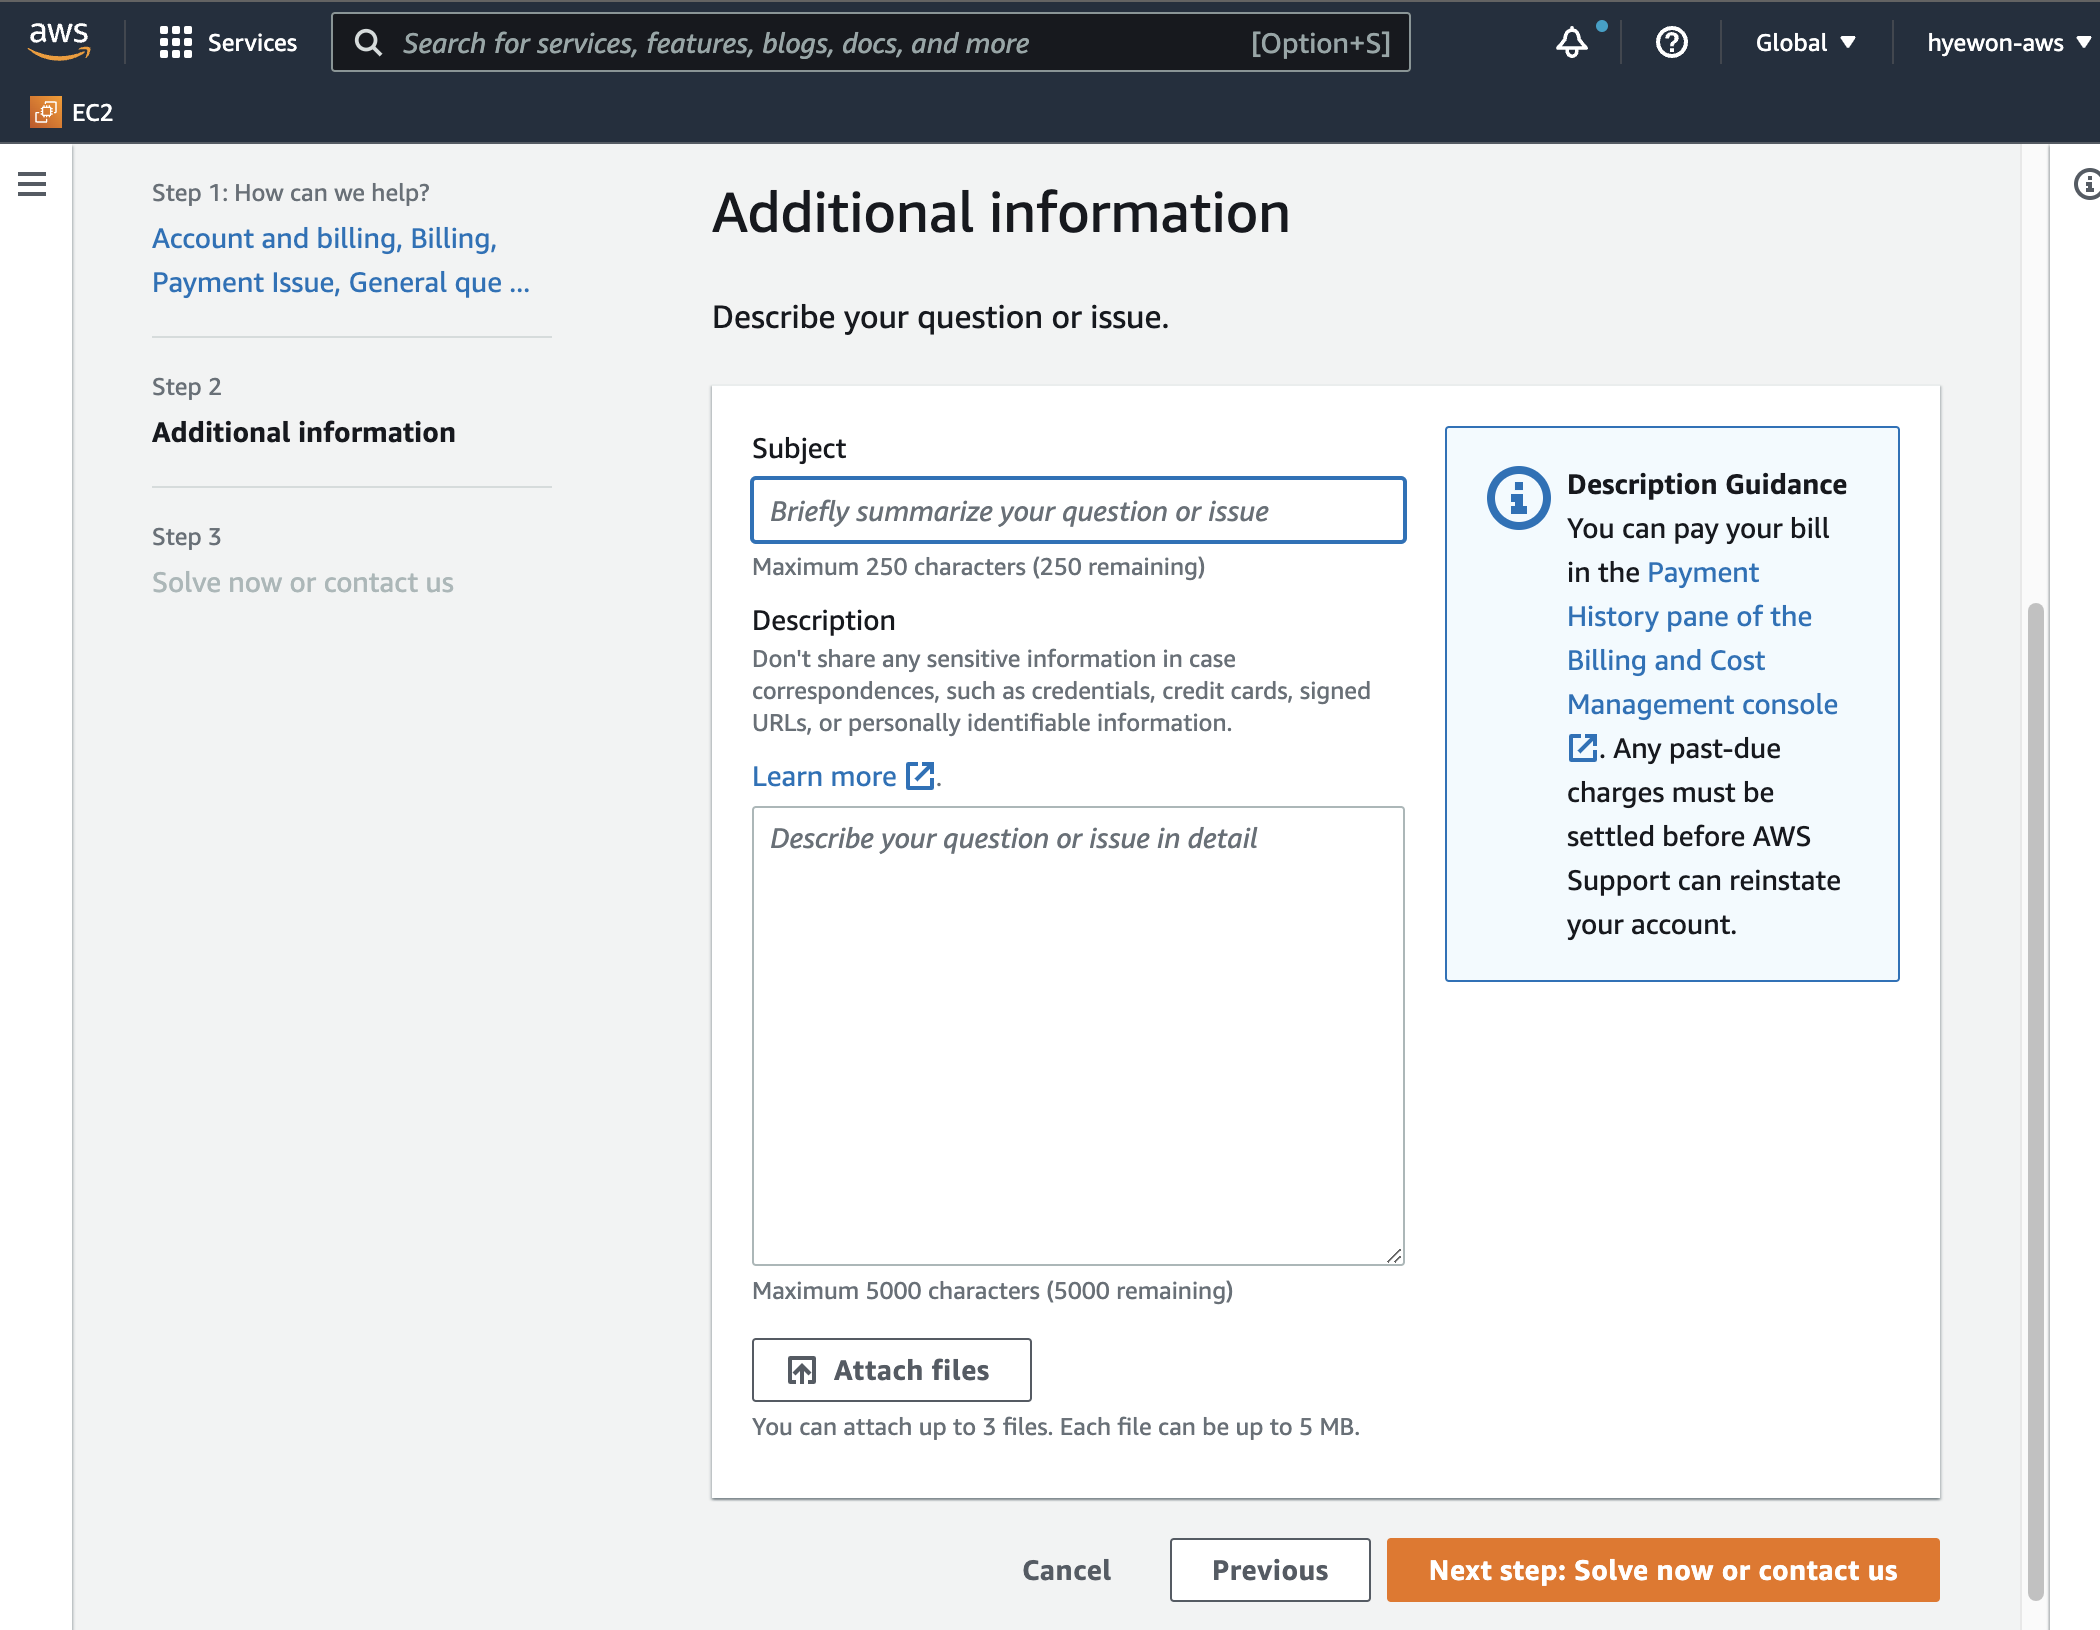Image resolution: width=2100 pixels, height=1630 pixels.
Task: Click Next step: Solve now or contact us
Action: click(1662, 1570)
